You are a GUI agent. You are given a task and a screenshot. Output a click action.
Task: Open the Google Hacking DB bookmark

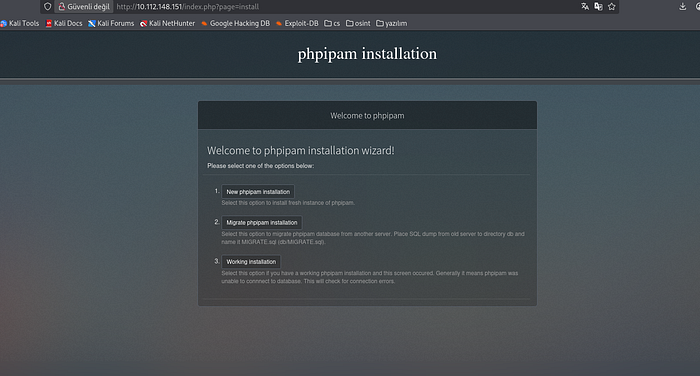[x=235, y=23]
